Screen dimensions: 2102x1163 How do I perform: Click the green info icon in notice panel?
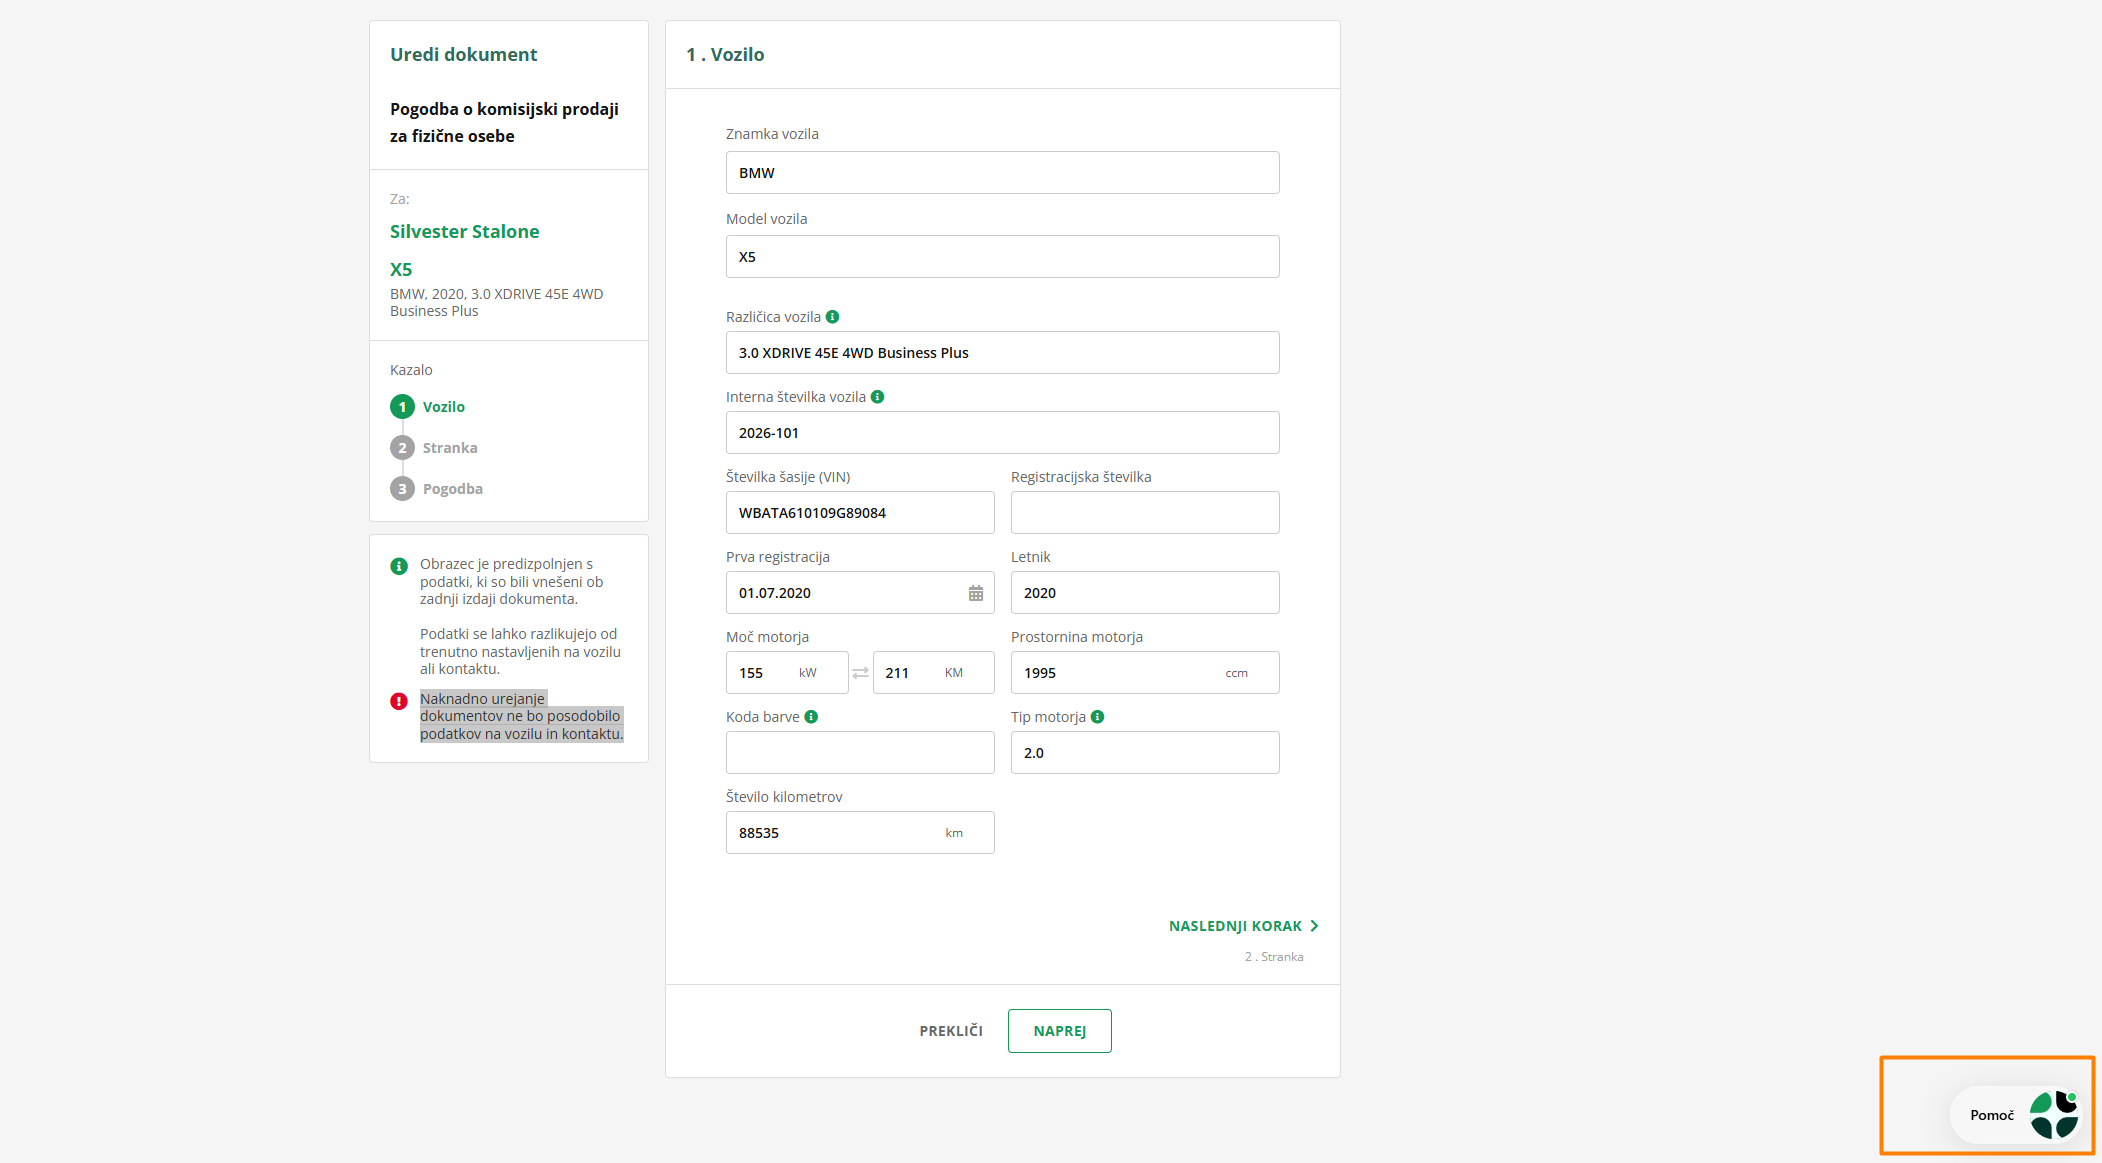(x=399, y=566)
